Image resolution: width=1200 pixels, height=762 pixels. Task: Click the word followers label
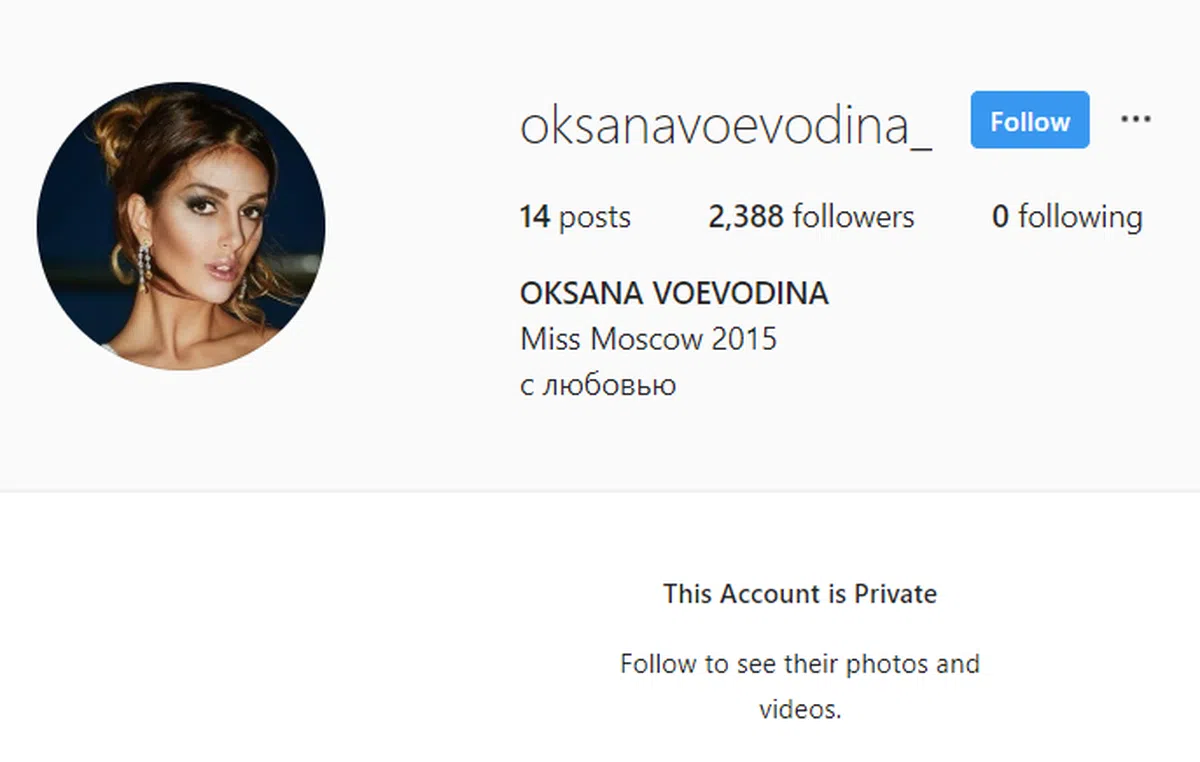[853, 217]
